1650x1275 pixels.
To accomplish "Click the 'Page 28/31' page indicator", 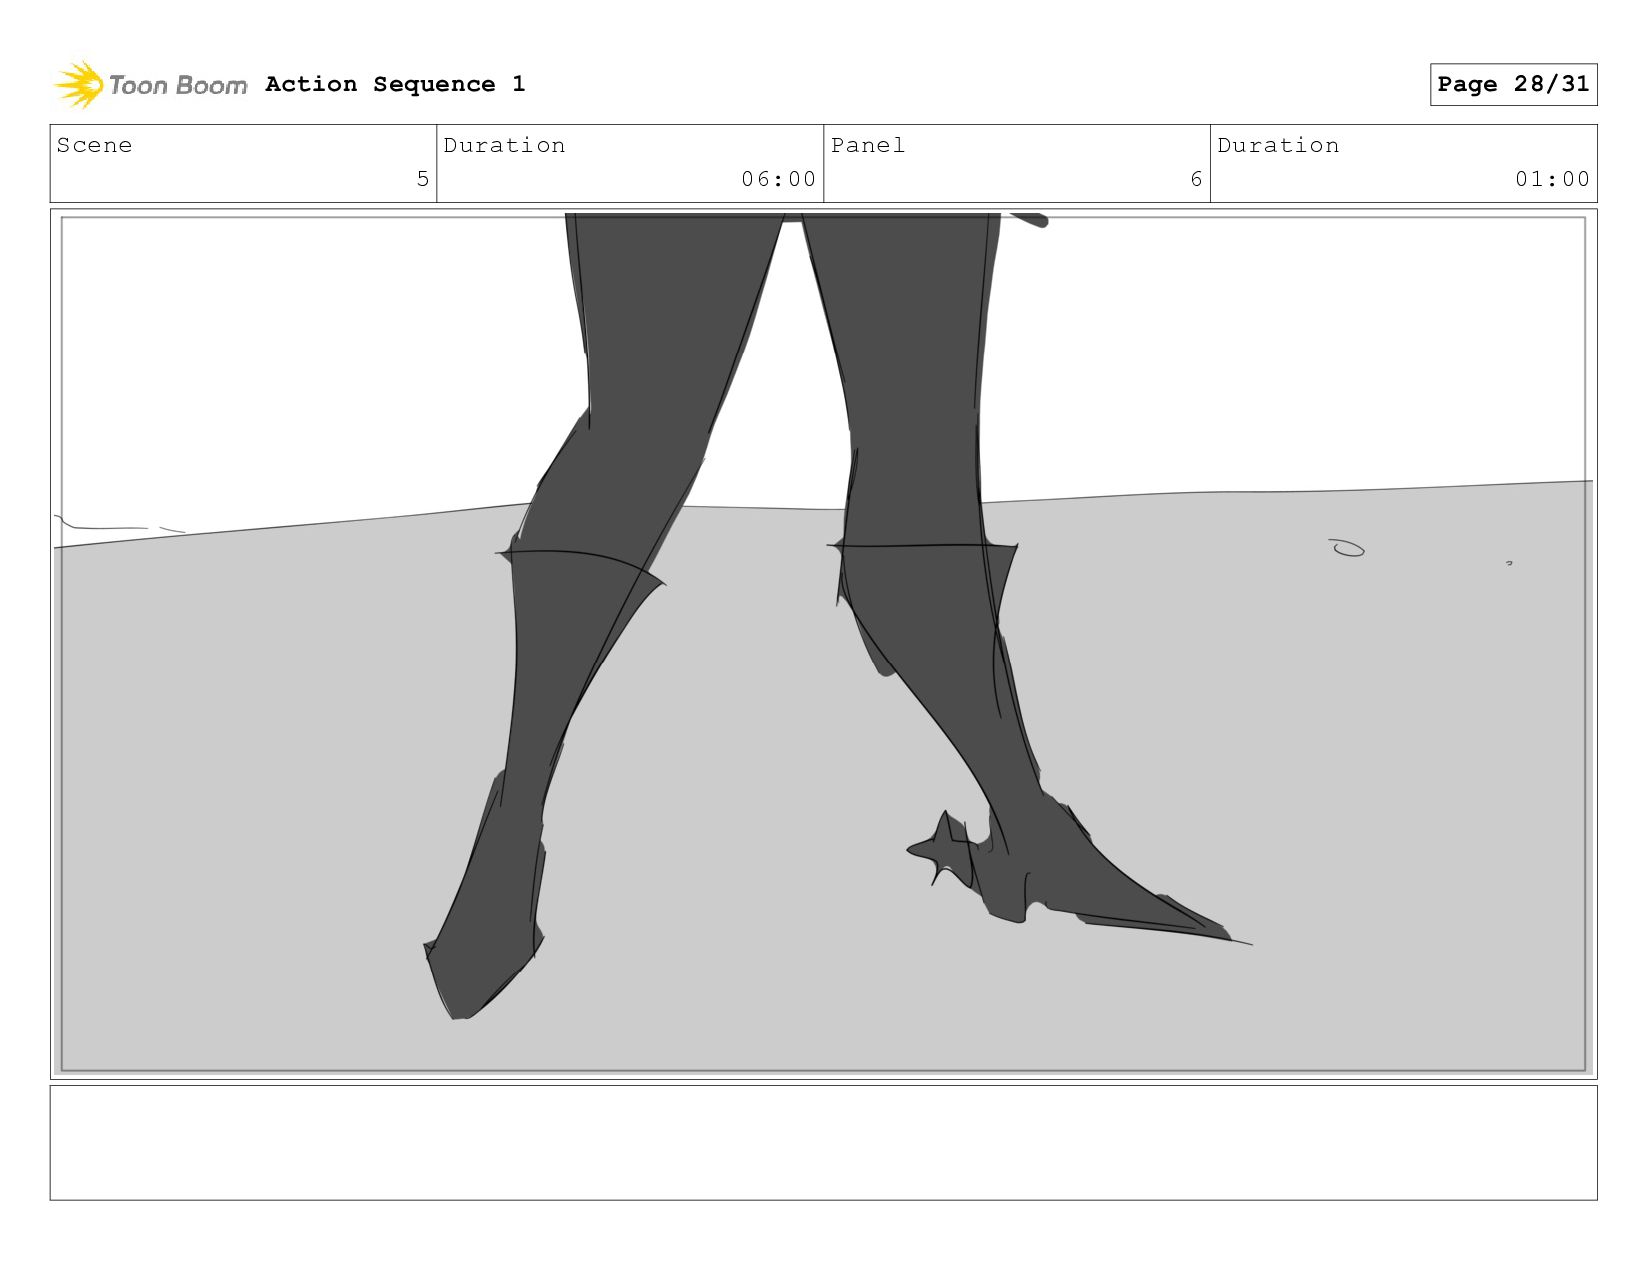I will point(1513,84).
